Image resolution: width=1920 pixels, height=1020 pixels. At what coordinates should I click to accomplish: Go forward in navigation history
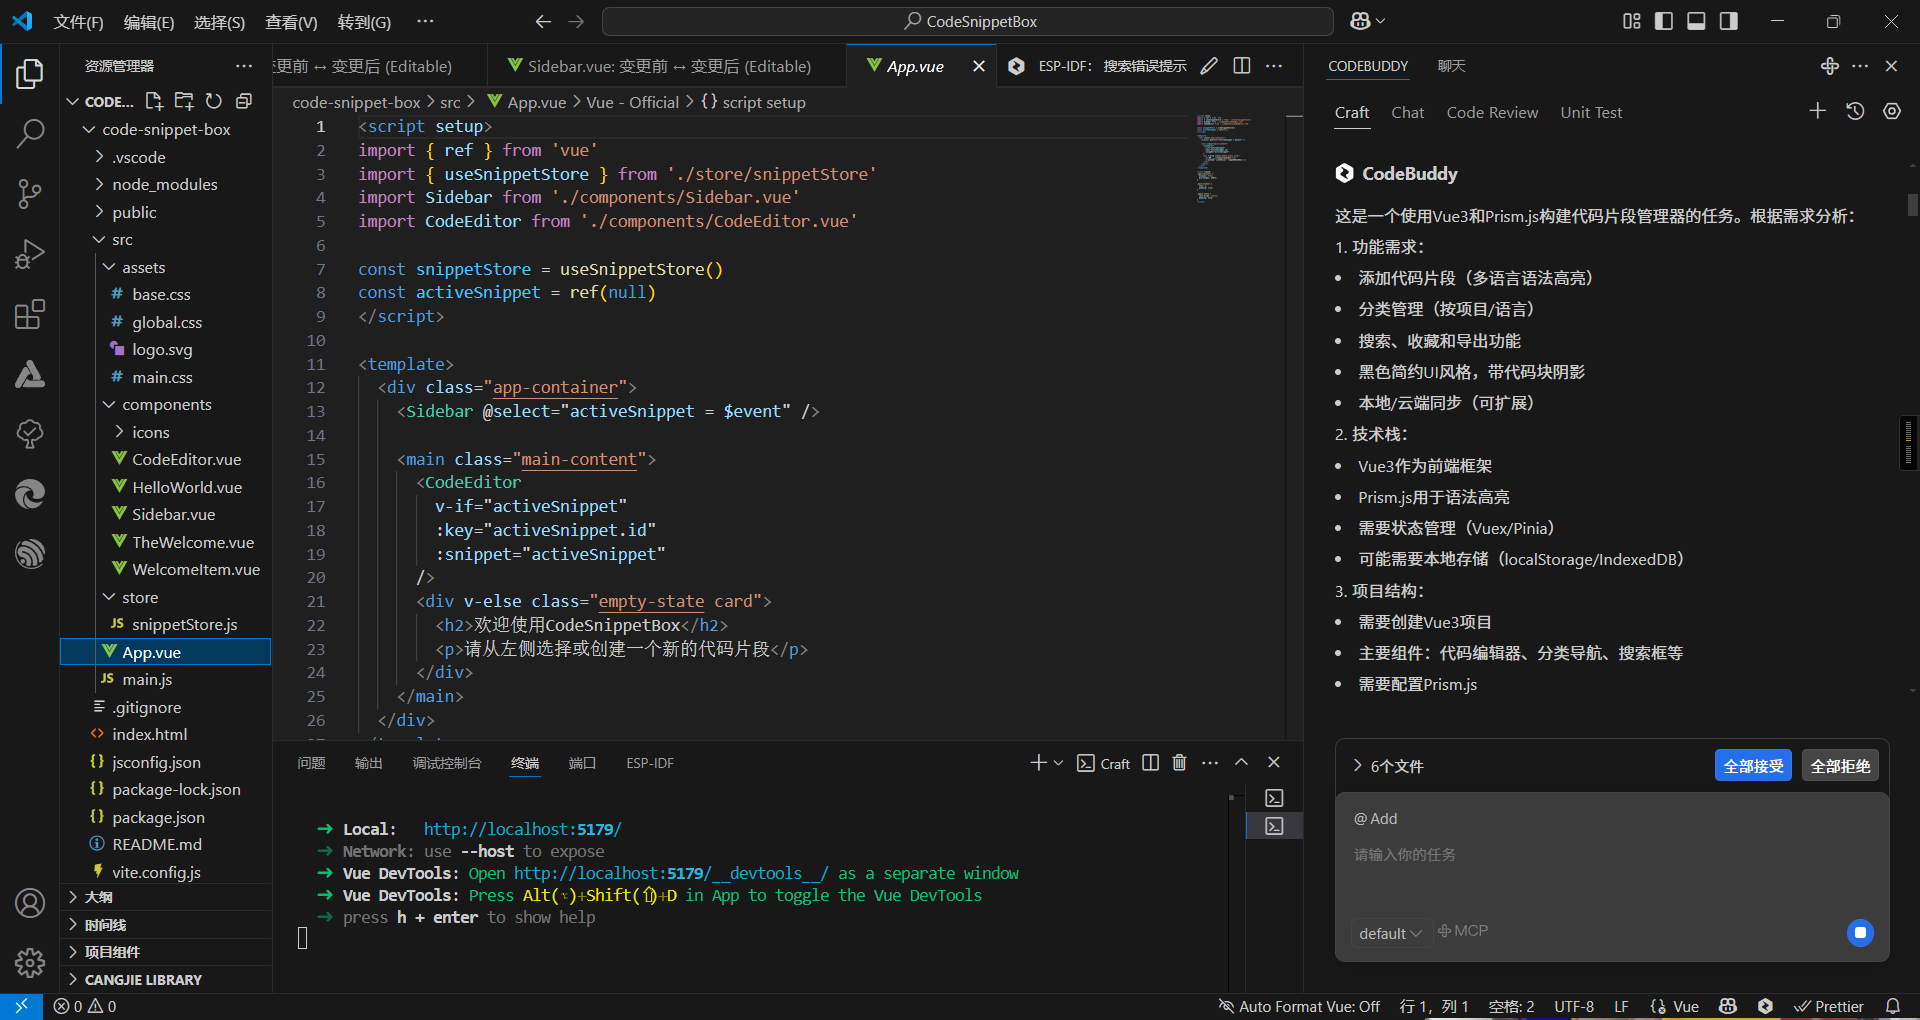coord(576,21)
